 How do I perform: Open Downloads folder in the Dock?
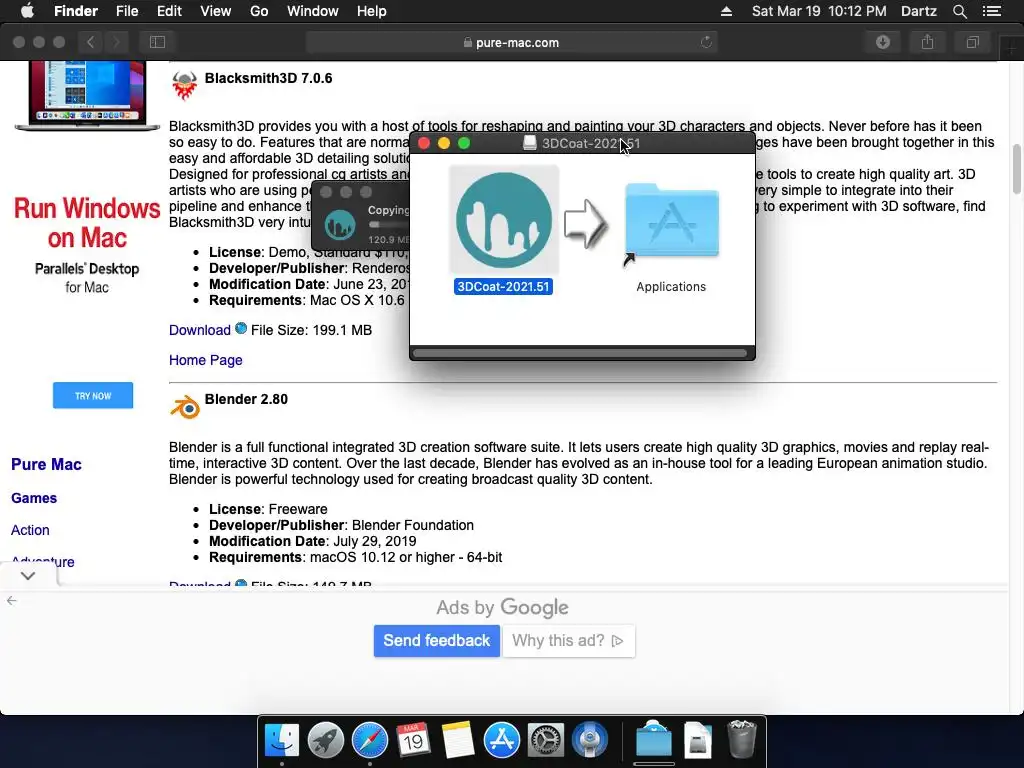(653, 739)
